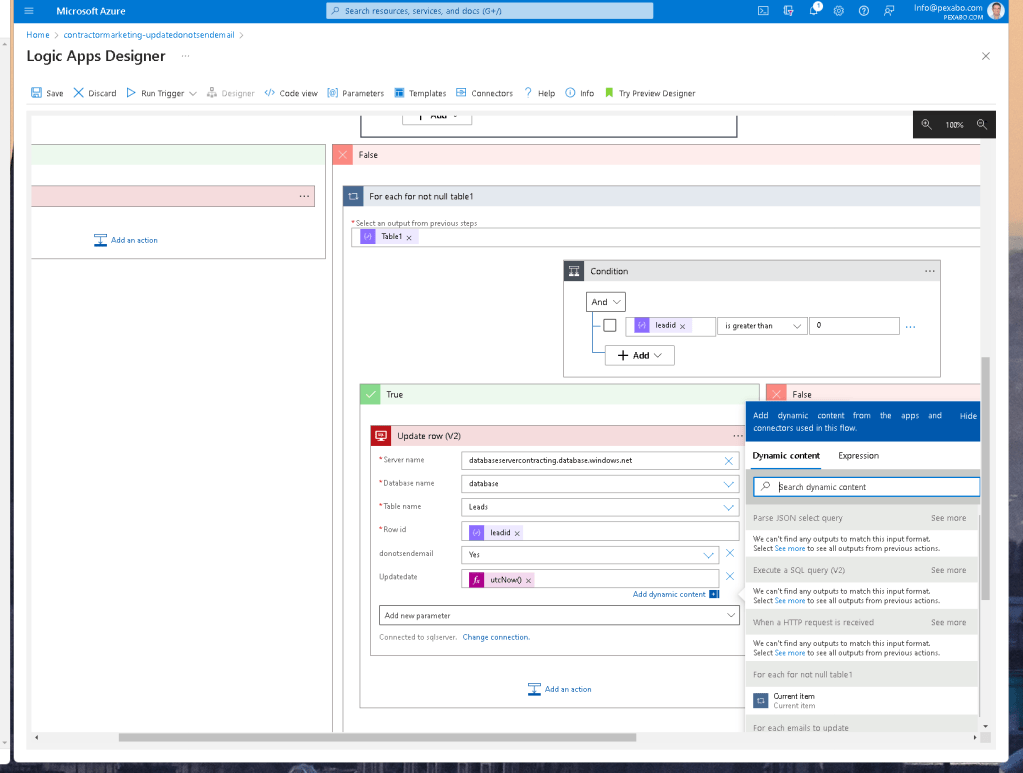Open the account profile avatar
This screenshot has height=773, width=1023.
point(996,10)
